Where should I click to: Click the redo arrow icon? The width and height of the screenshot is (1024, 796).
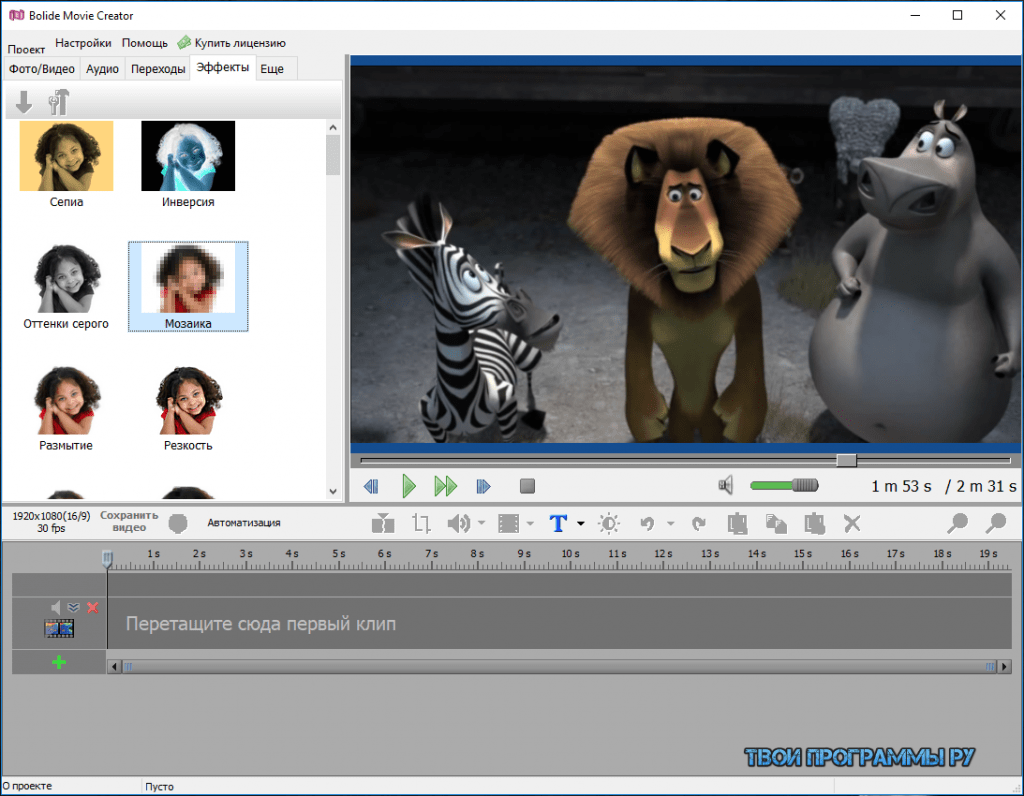698,523
